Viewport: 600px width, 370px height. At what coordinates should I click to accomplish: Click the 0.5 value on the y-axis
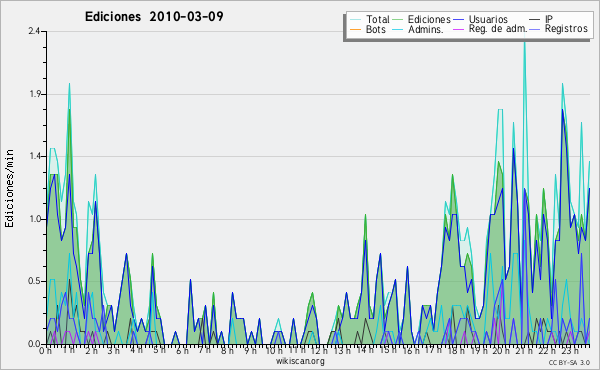(35, 281)
